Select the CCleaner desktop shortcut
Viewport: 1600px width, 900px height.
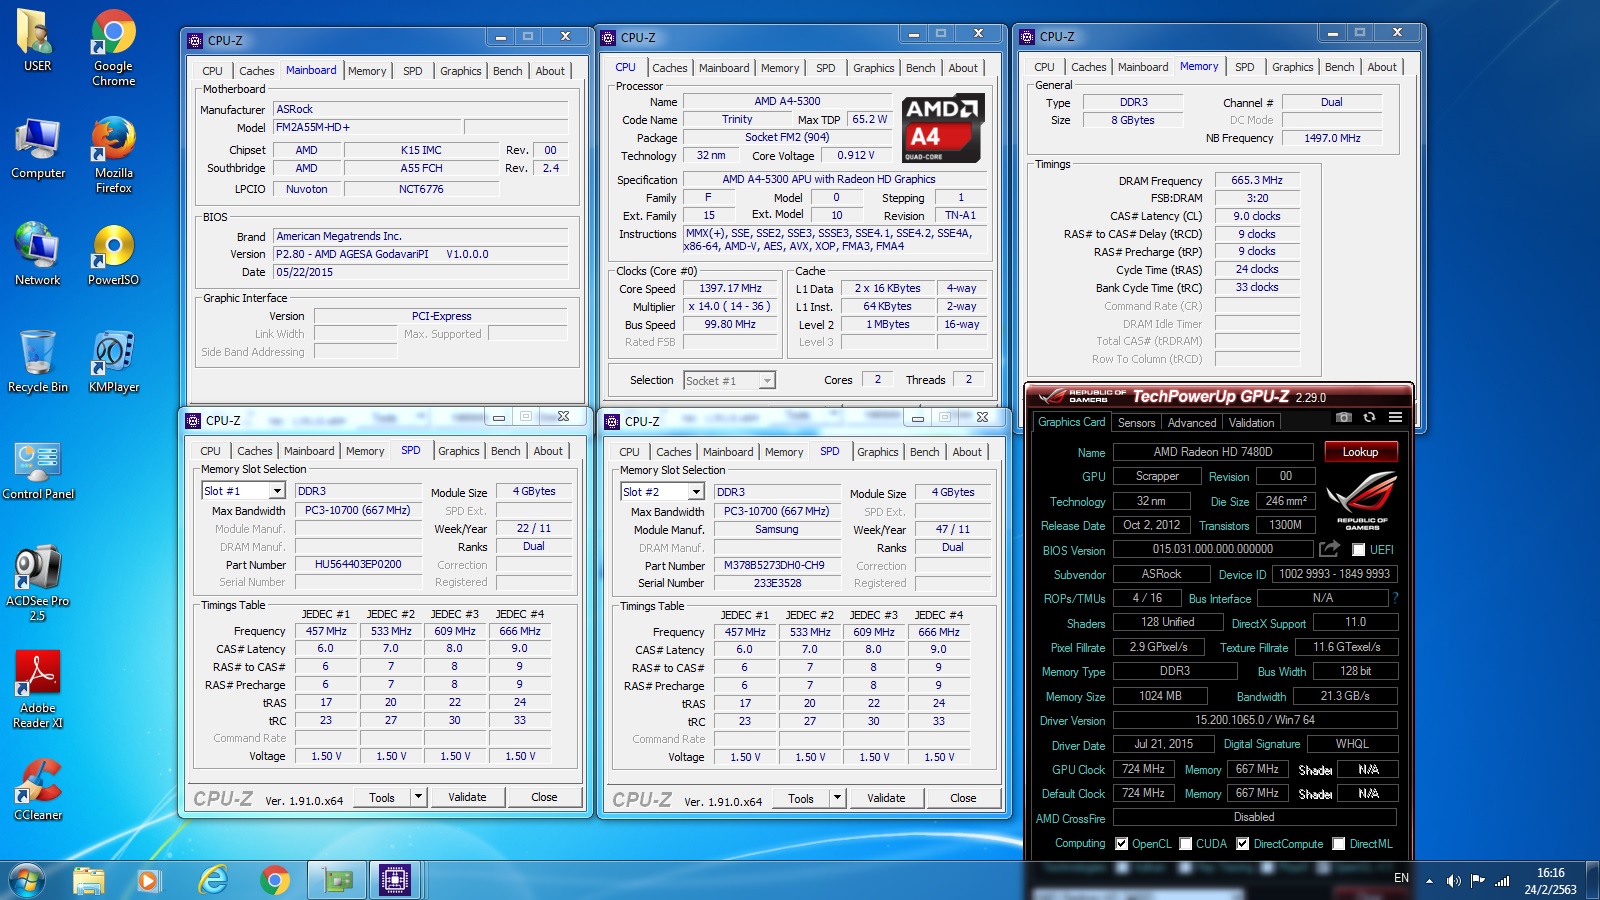pyautogui.click(x=38, y=790)
